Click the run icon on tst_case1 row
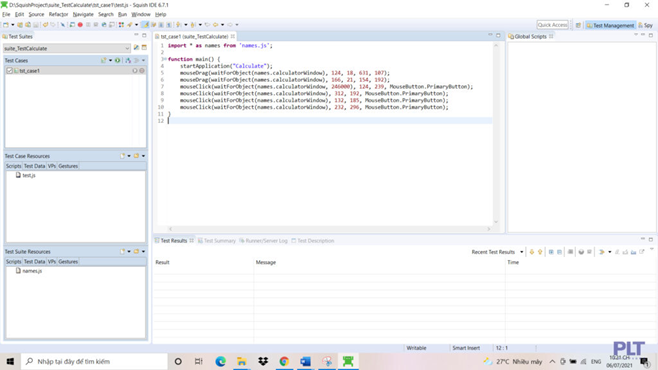This screenshot has height=370, width=658. click(135, 70)
